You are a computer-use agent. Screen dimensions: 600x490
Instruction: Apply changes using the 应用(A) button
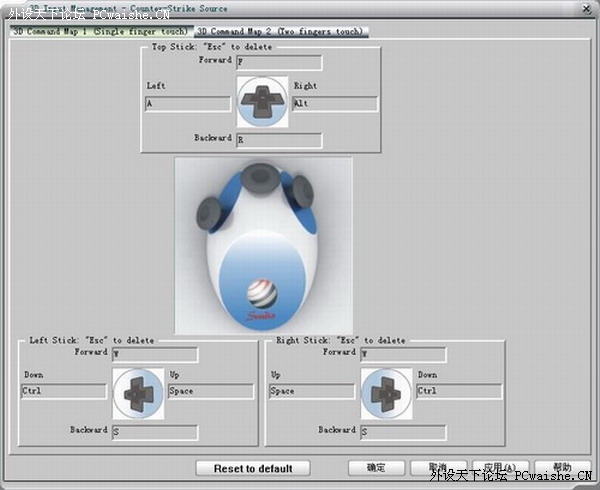[x=500, y=468]
